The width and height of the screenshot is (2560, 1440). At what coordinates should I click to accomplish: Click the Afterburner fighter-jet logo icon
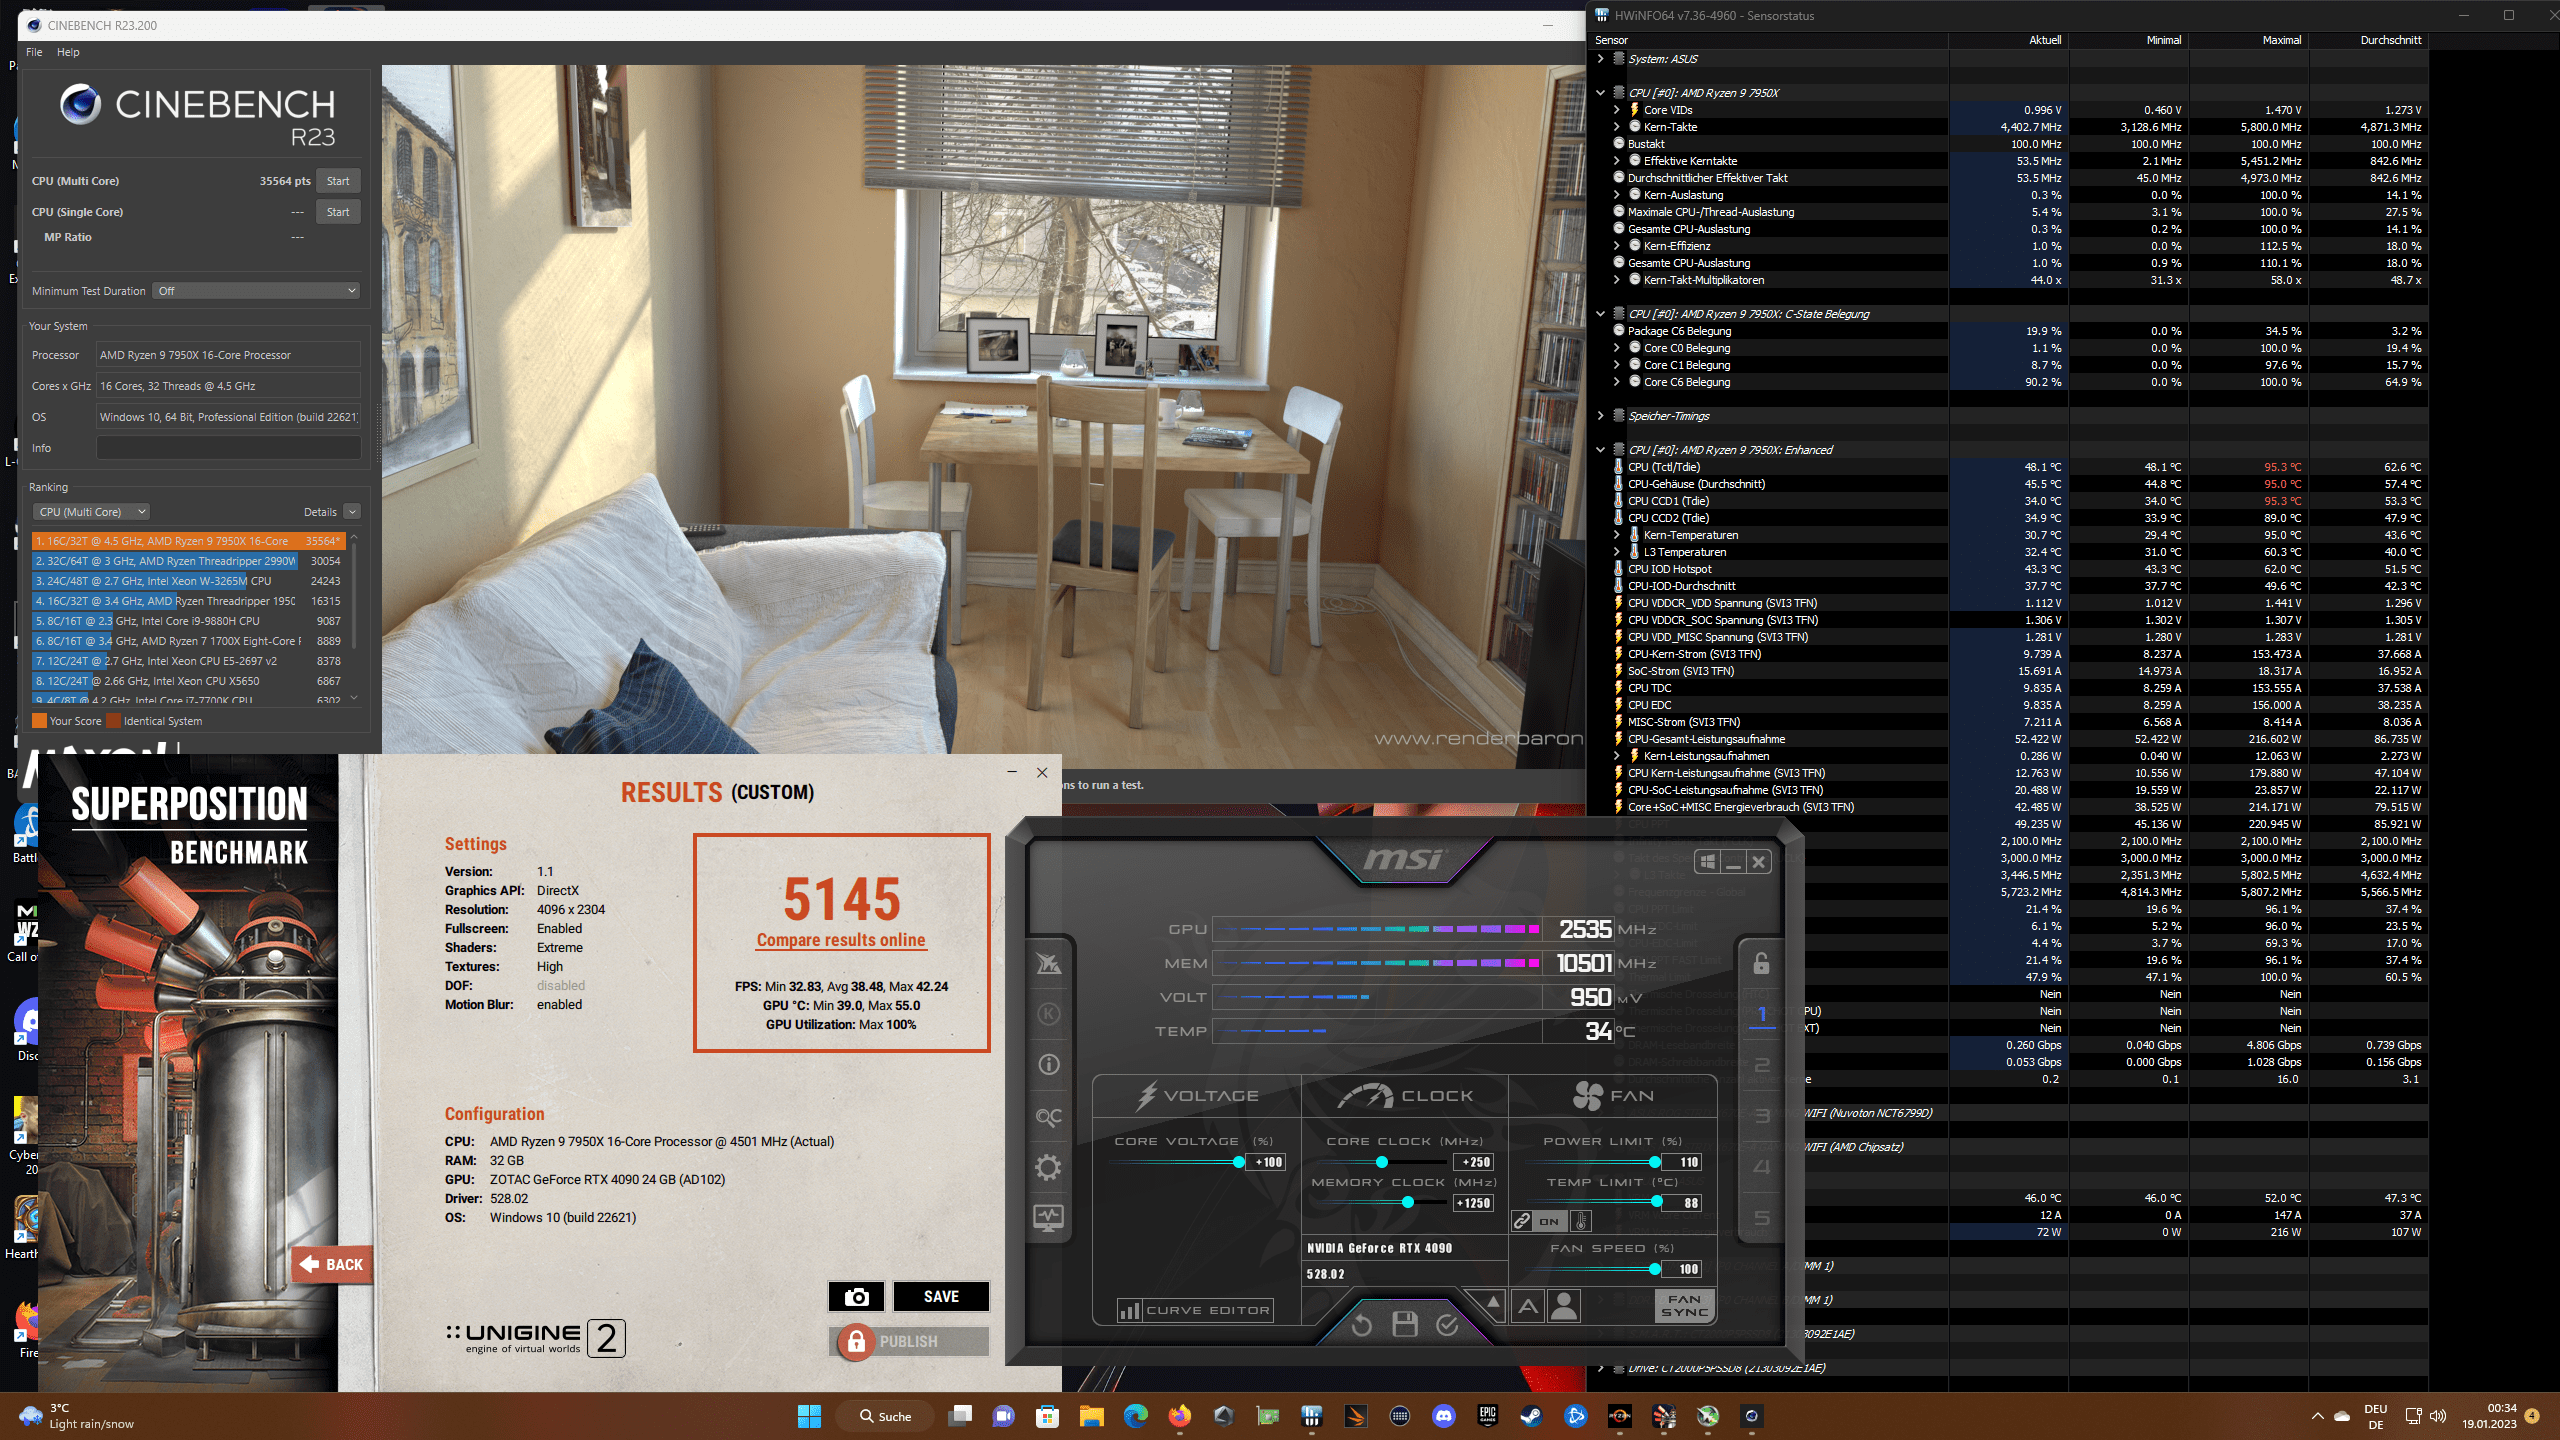point(1048,963)
